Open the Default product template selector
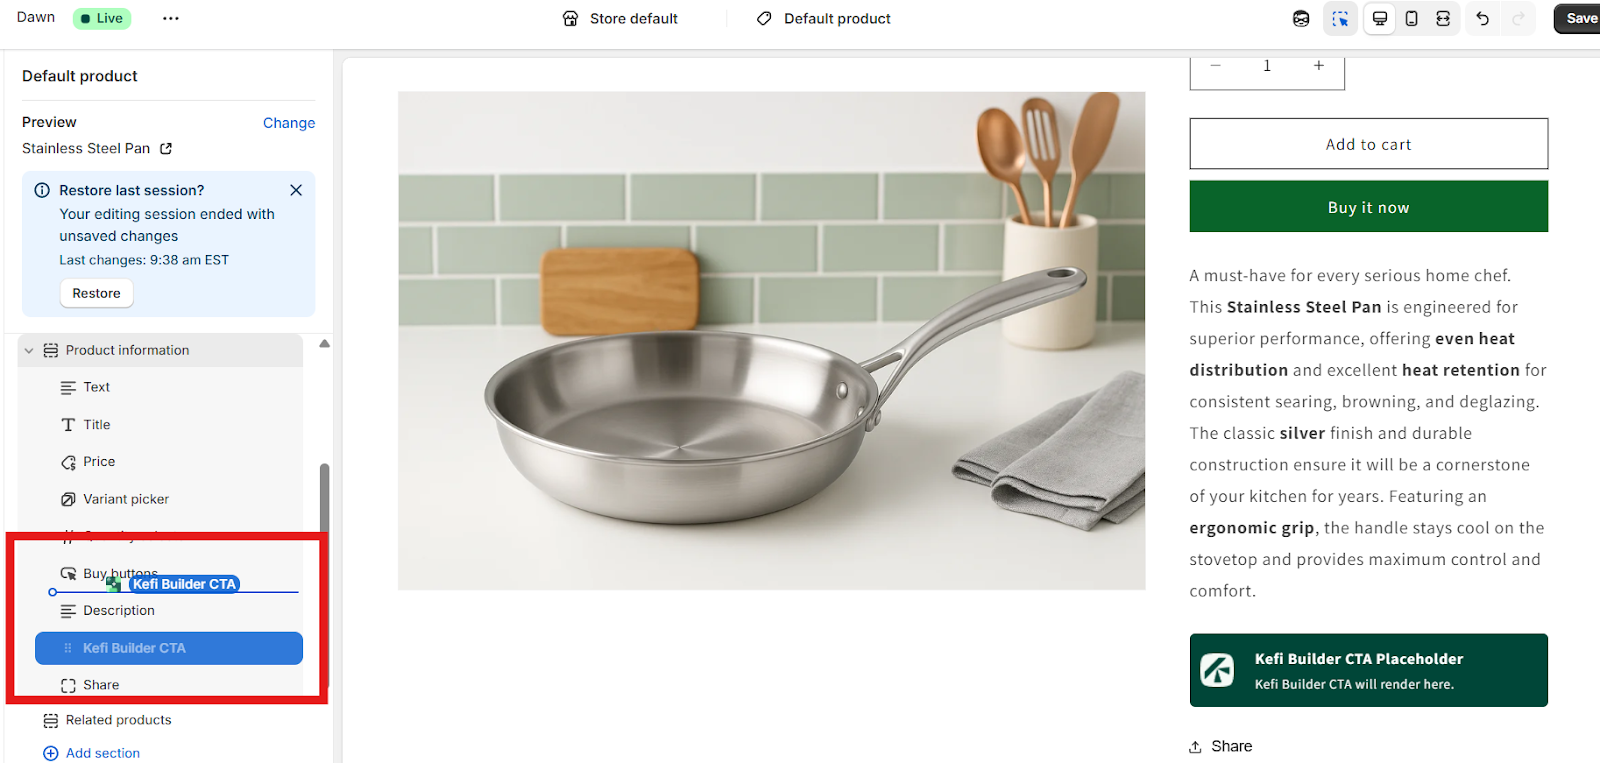The height and width of the screenshot is (763, 1600). coord(823,18)
